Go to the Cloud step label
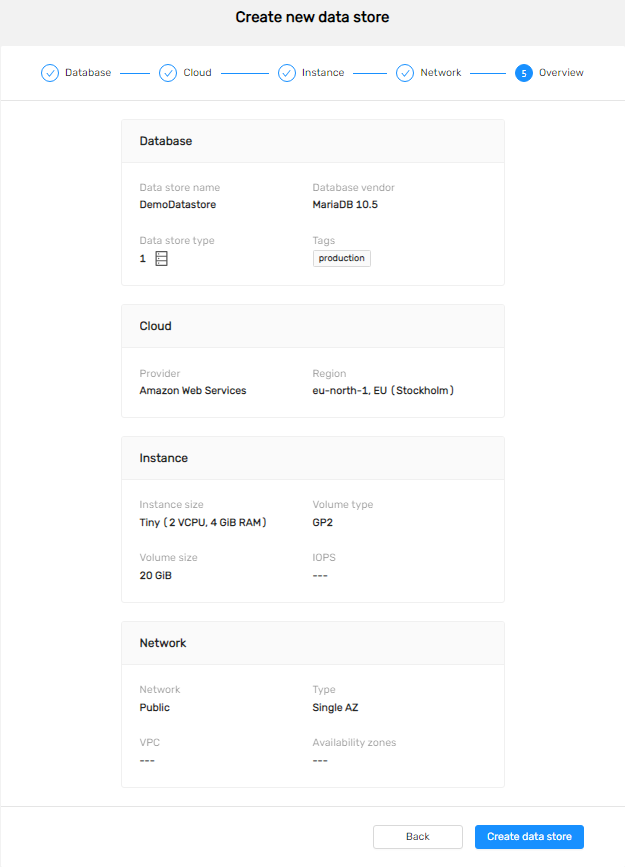This screenshot has height=867, width=625. (x=197, y=72)
